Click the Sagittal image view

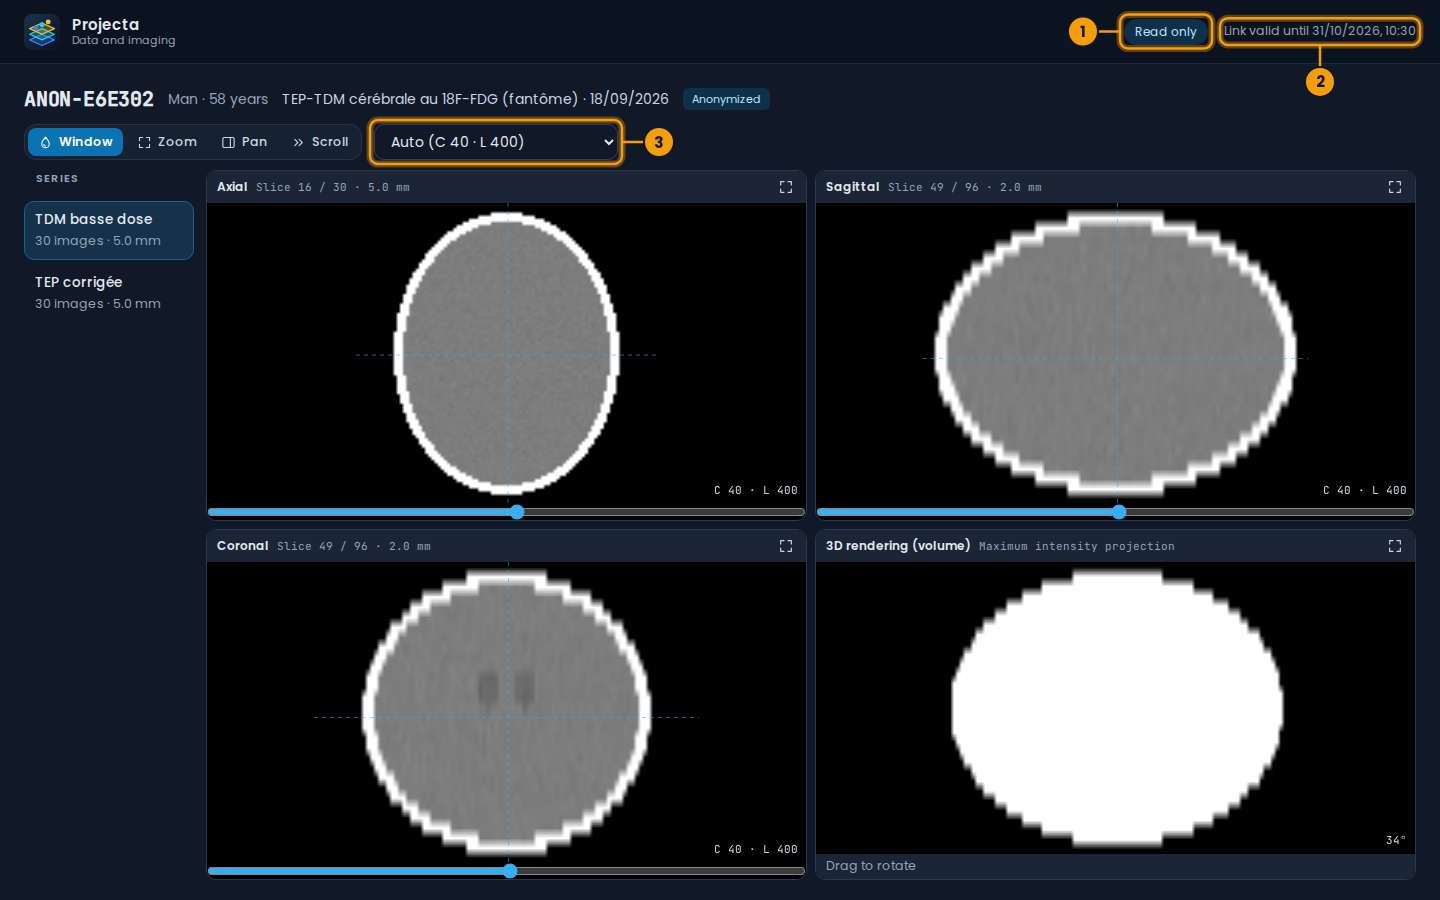(1115, 354)
